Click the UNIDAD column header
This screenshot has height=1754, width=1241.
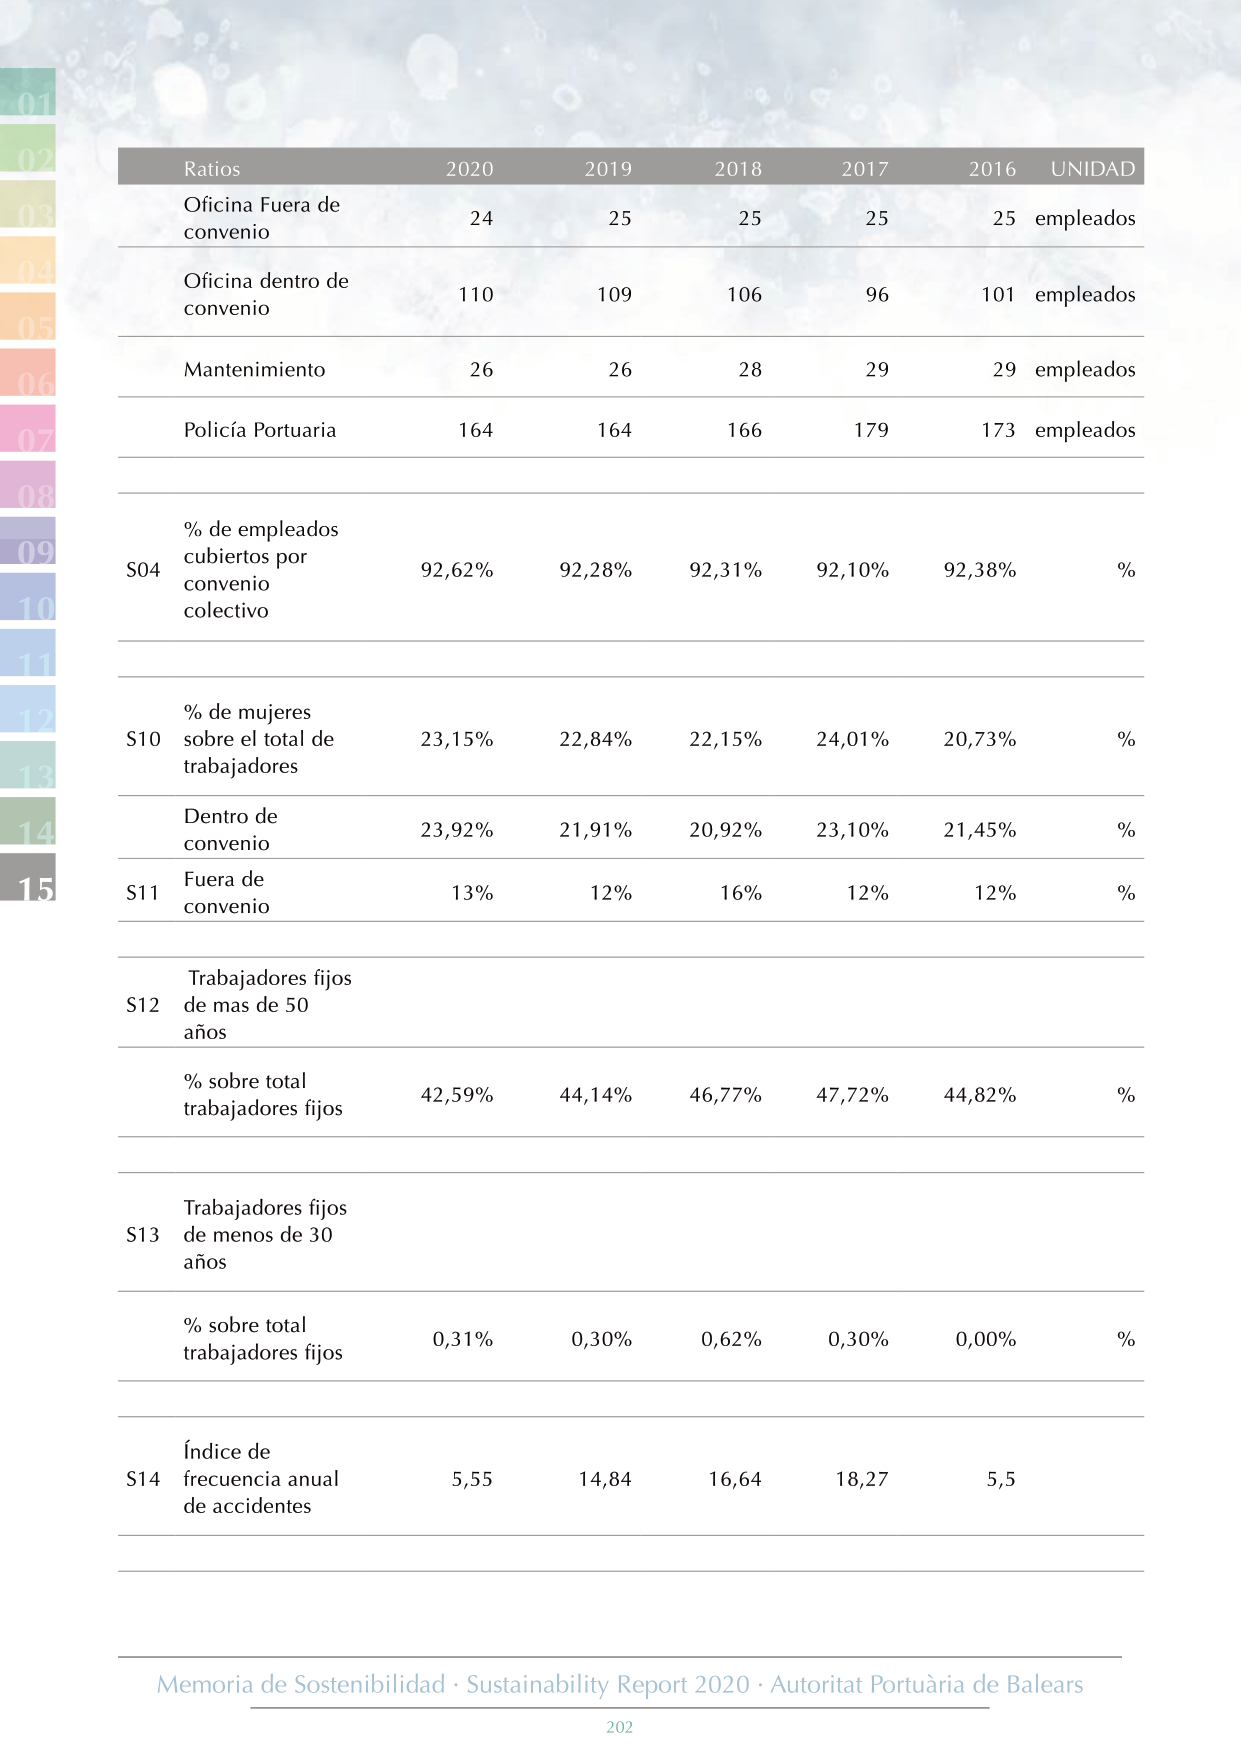[x=1092, y=169]
